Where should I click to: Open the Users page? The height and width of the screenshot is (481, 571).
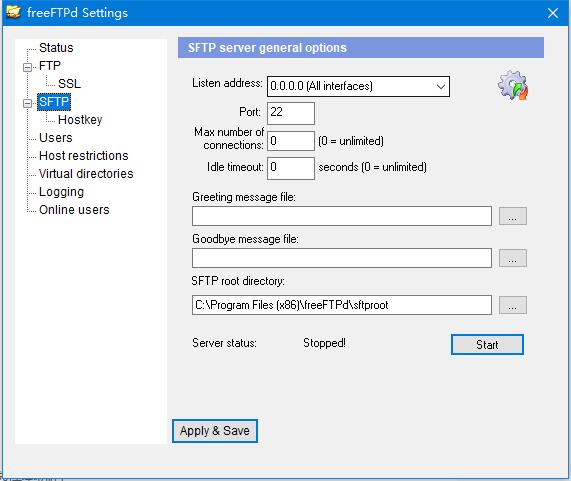56,138
